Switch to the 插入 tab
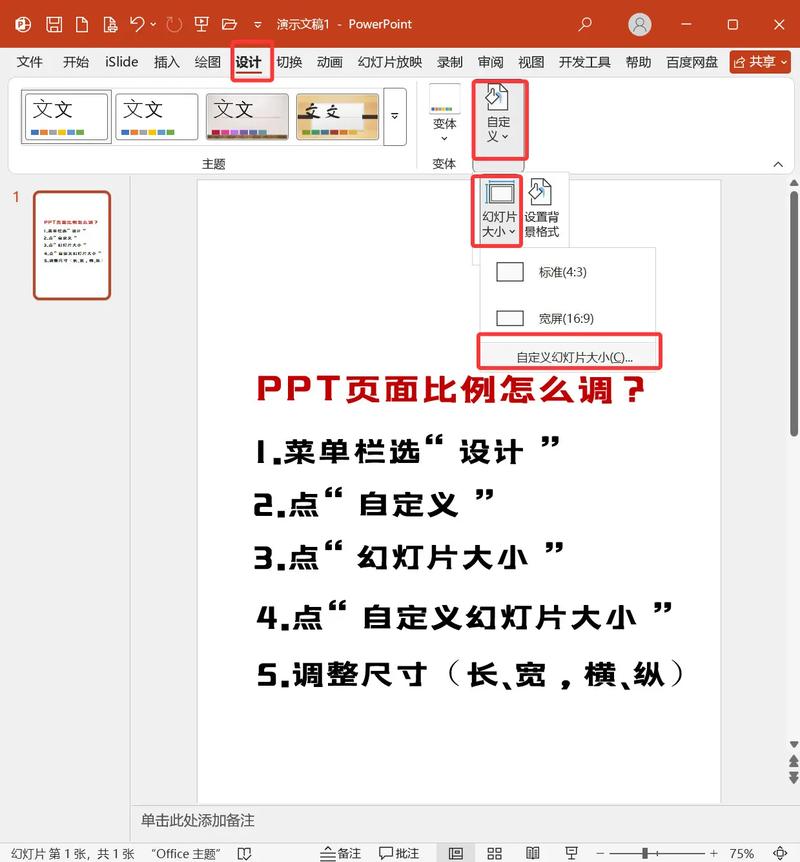This screenshot has width=800, height=862. point(167,62)
